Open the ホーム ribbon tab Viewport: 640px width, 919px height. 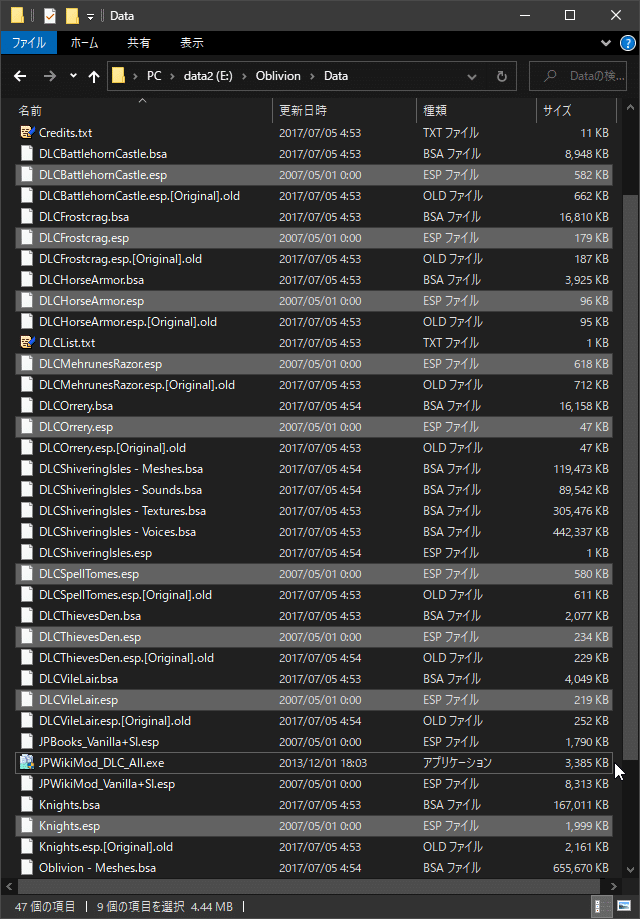84,43
